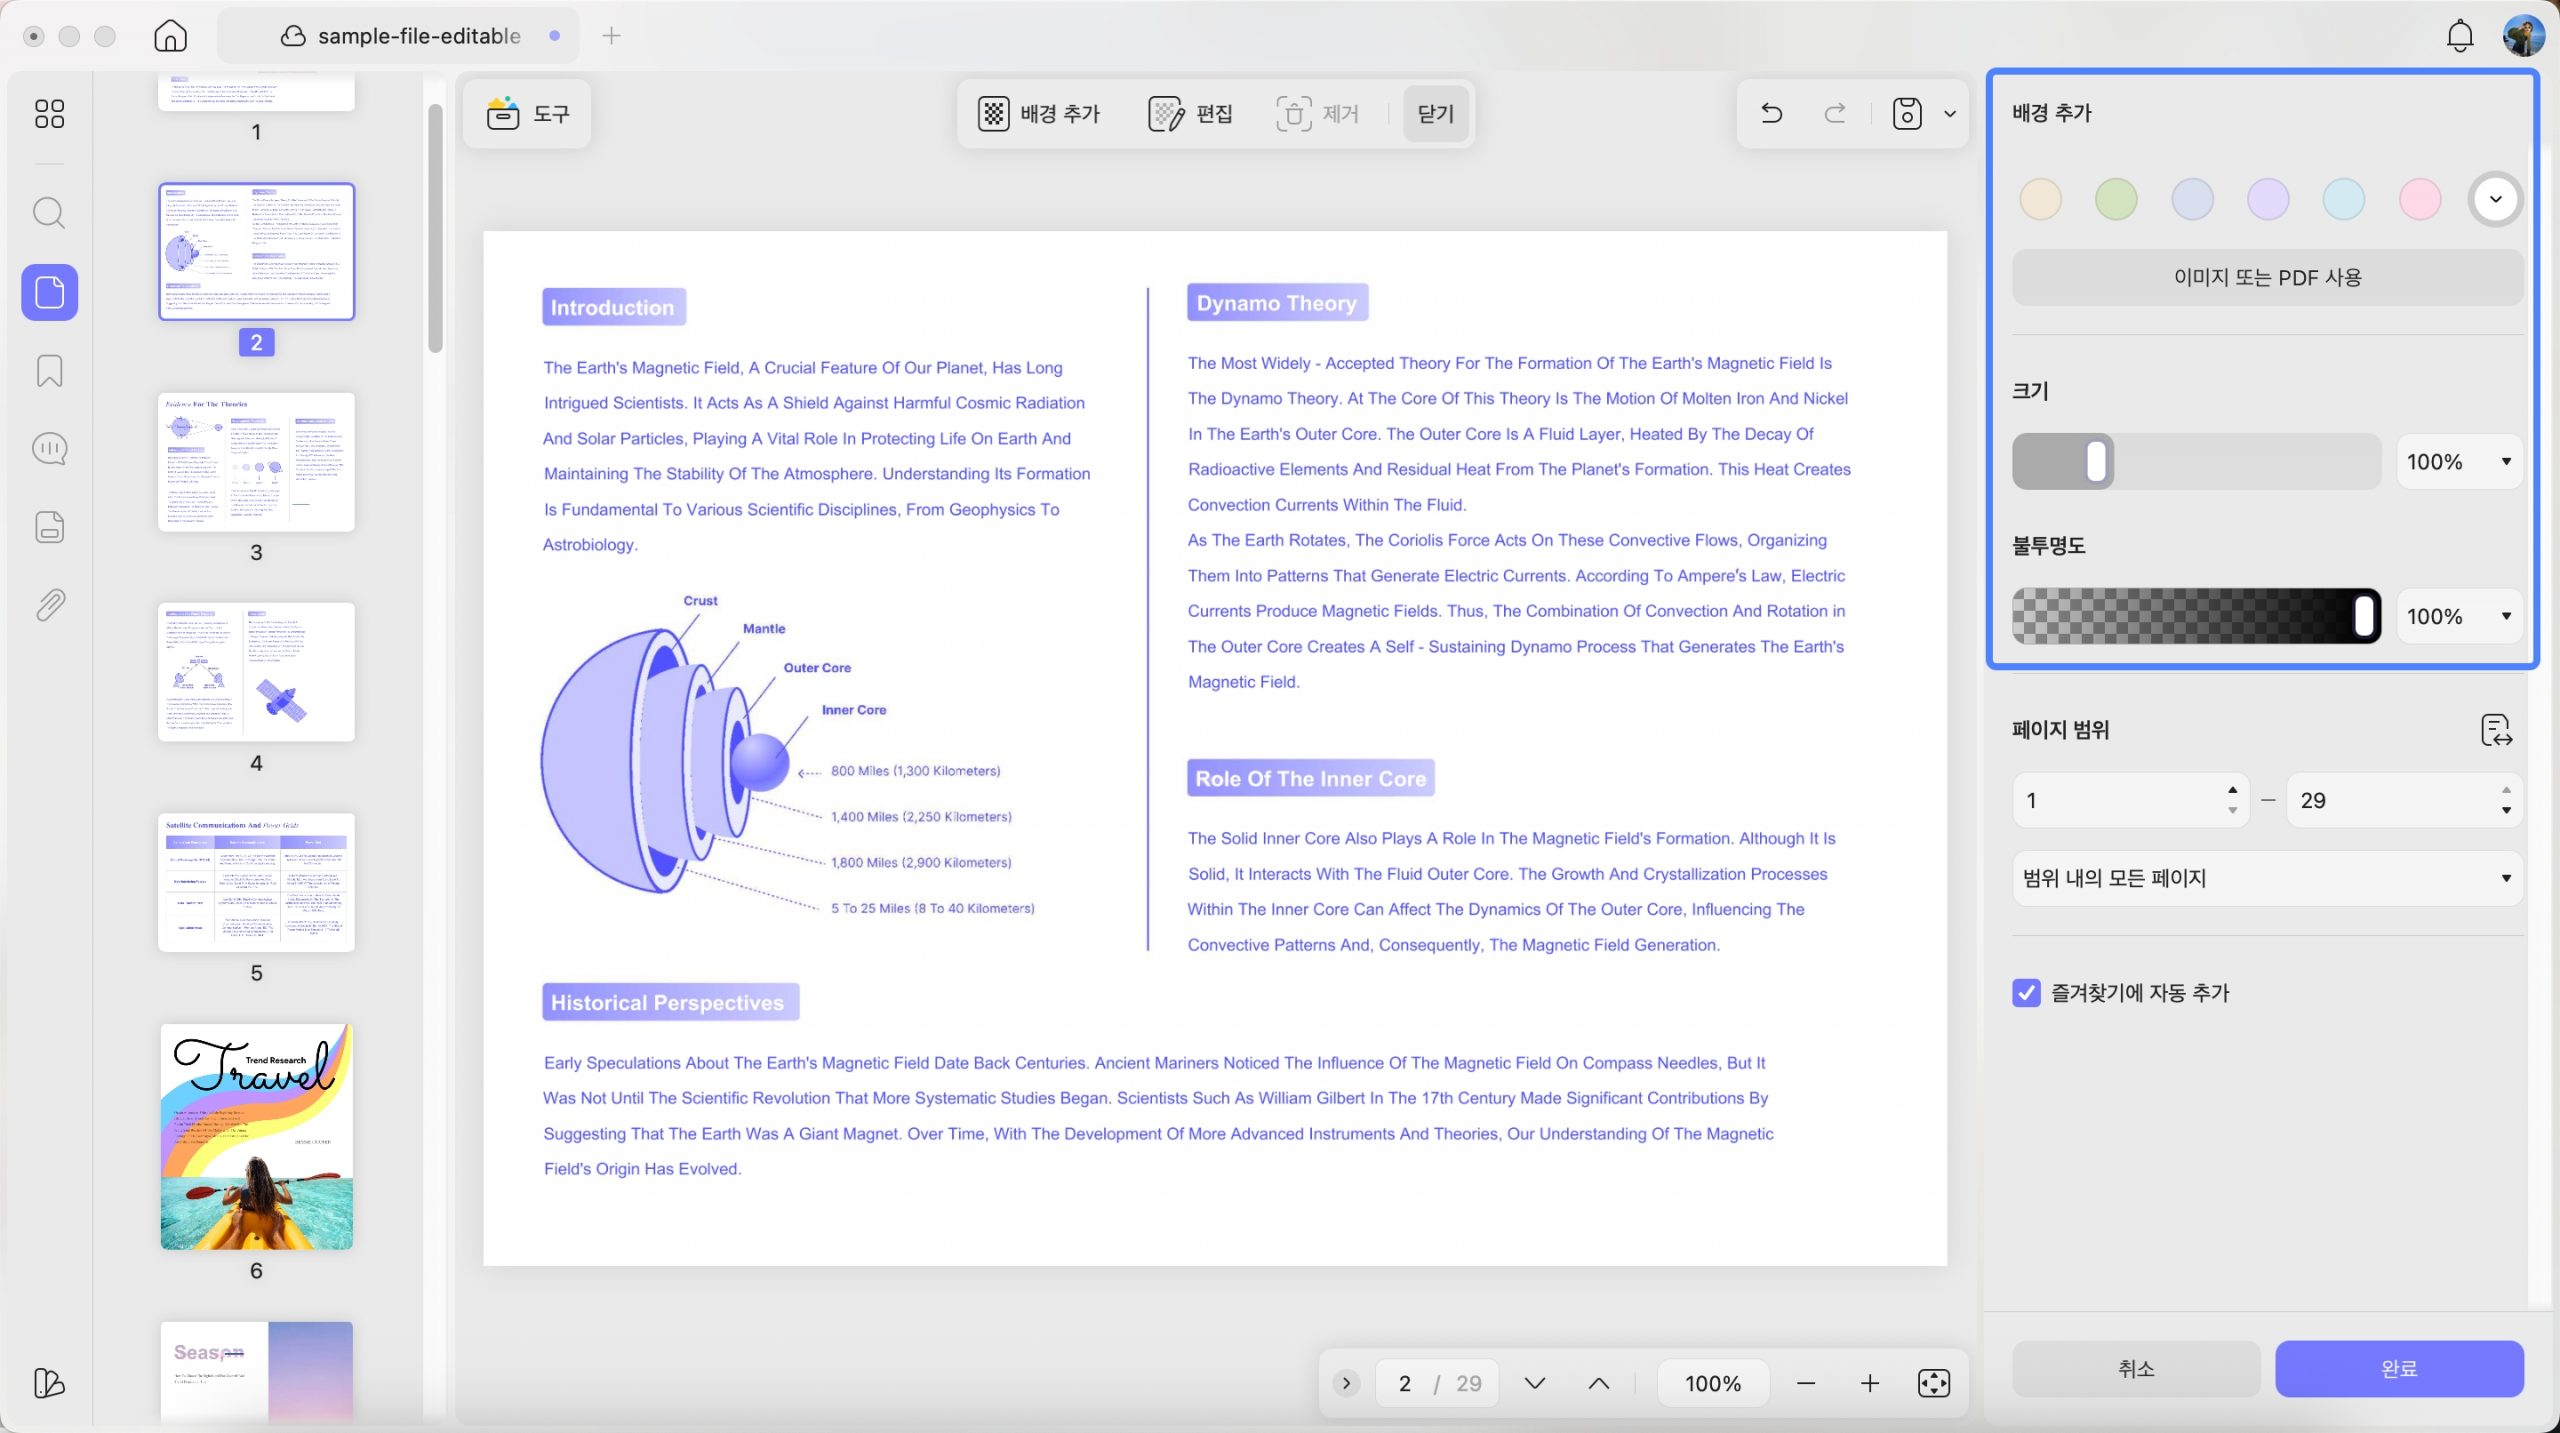This screenshot has height=1433, width=2560.
Task: Click the notification bell icon
Action: click(2459, 36)
